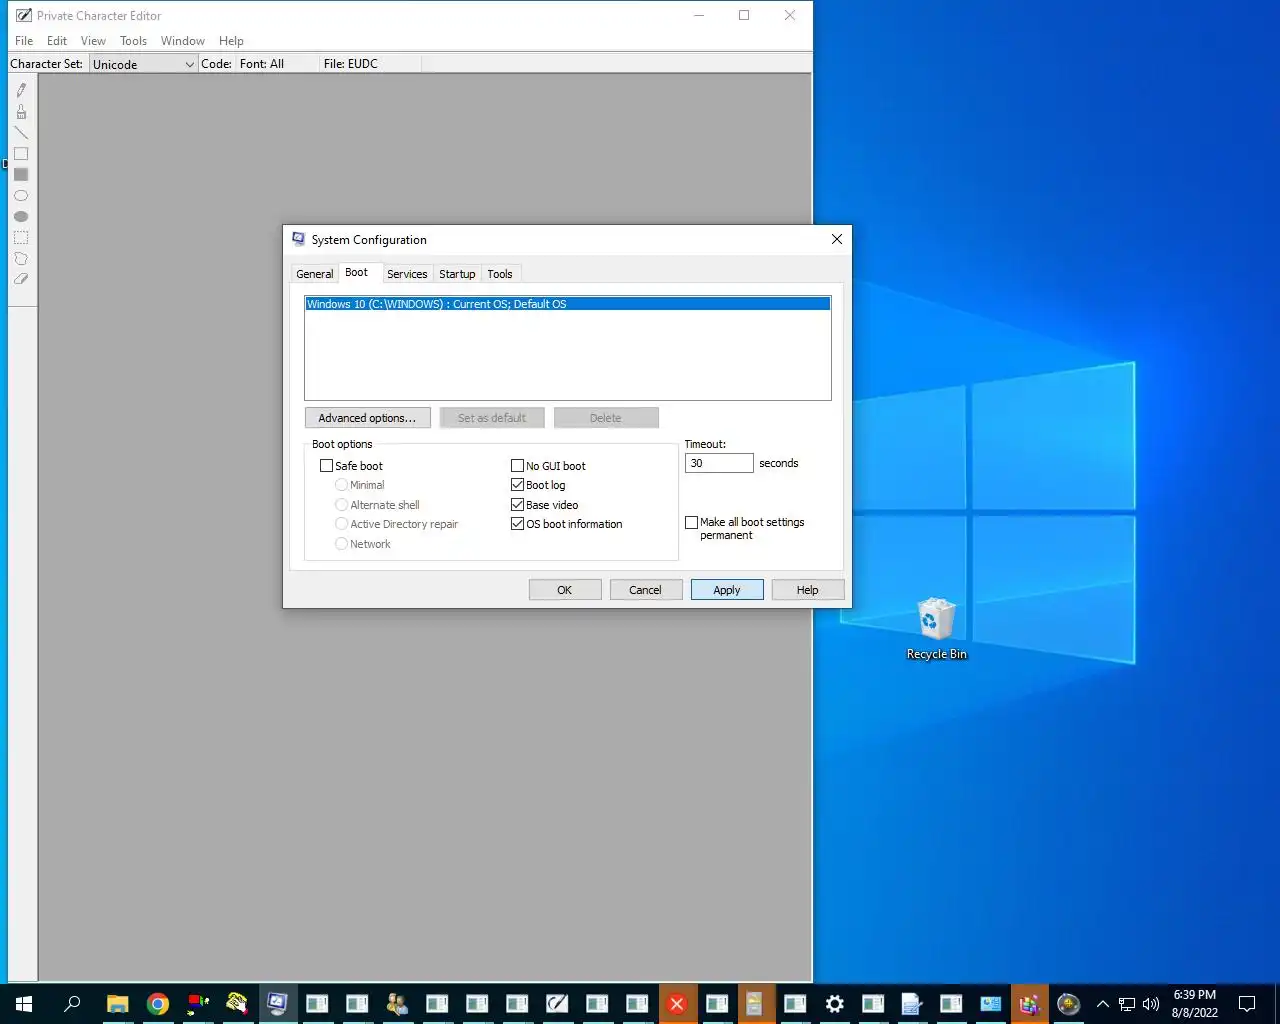This screenshot has height=1024, width=1280.
Task: Click Help button in System Configuration dialog
Action: (808, 590)
